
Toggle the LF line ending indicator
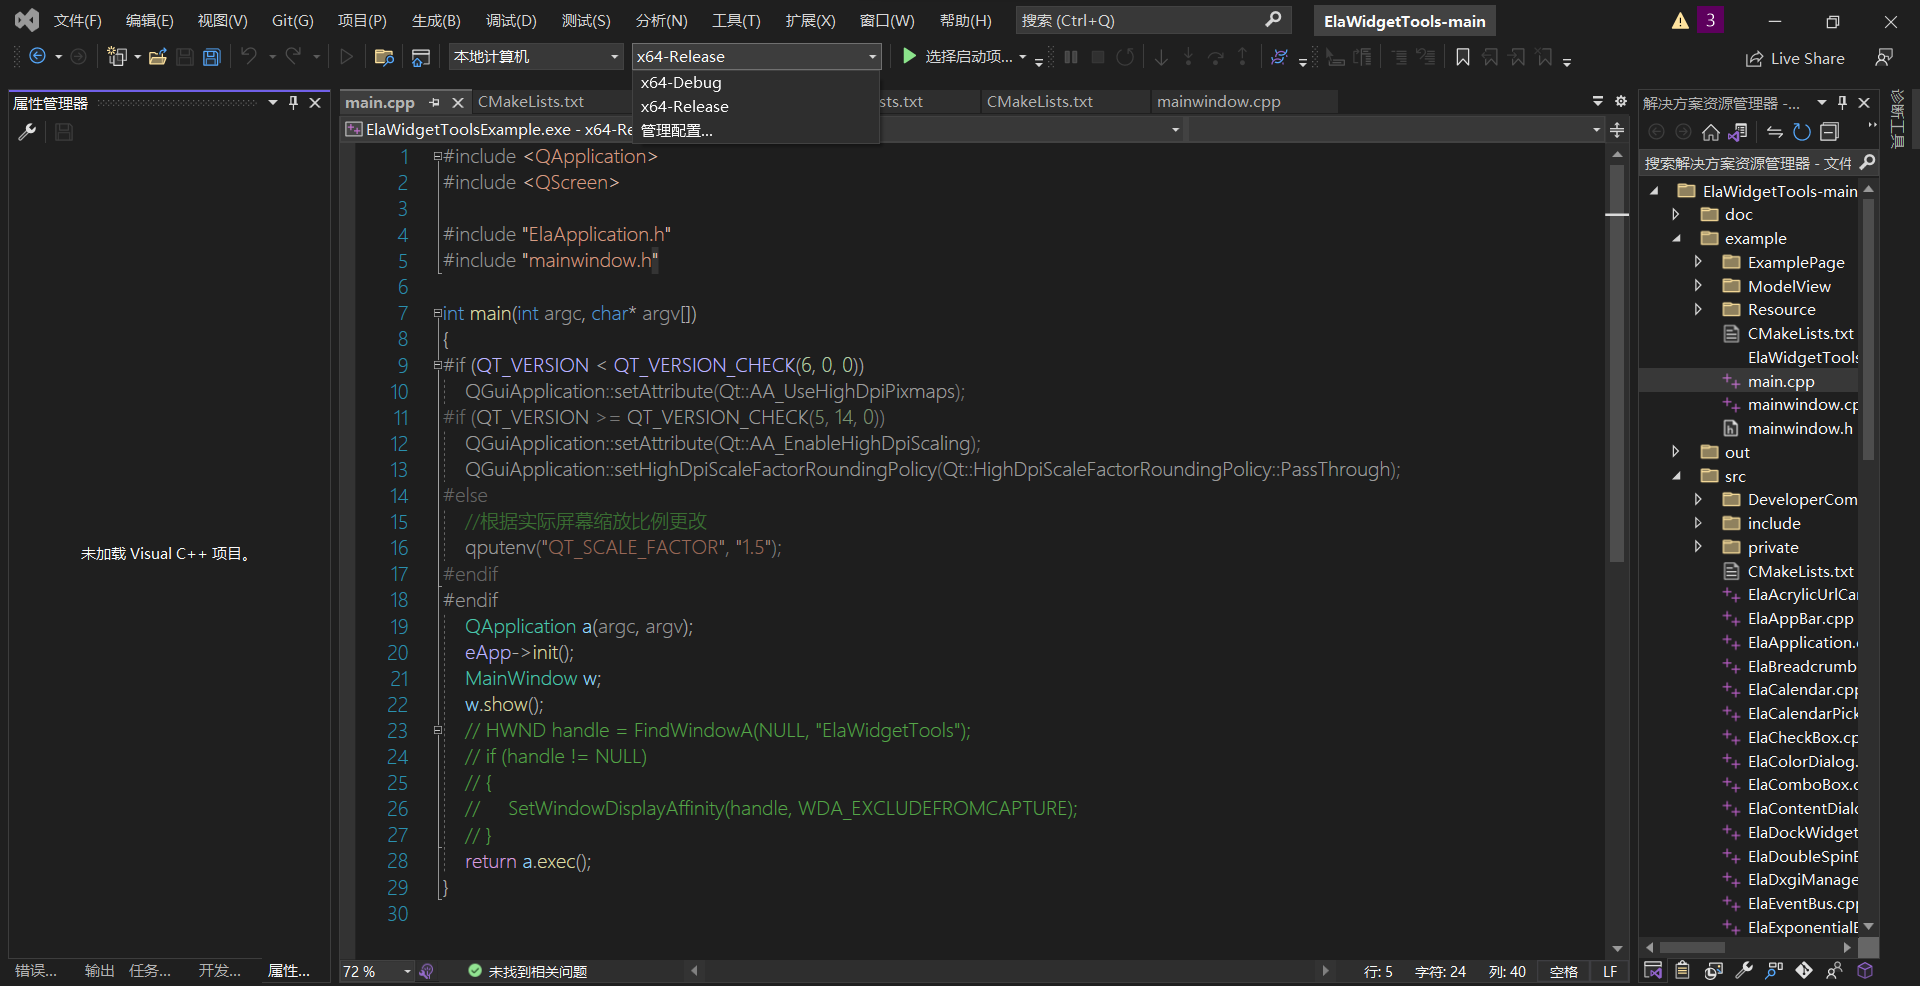1610,971
